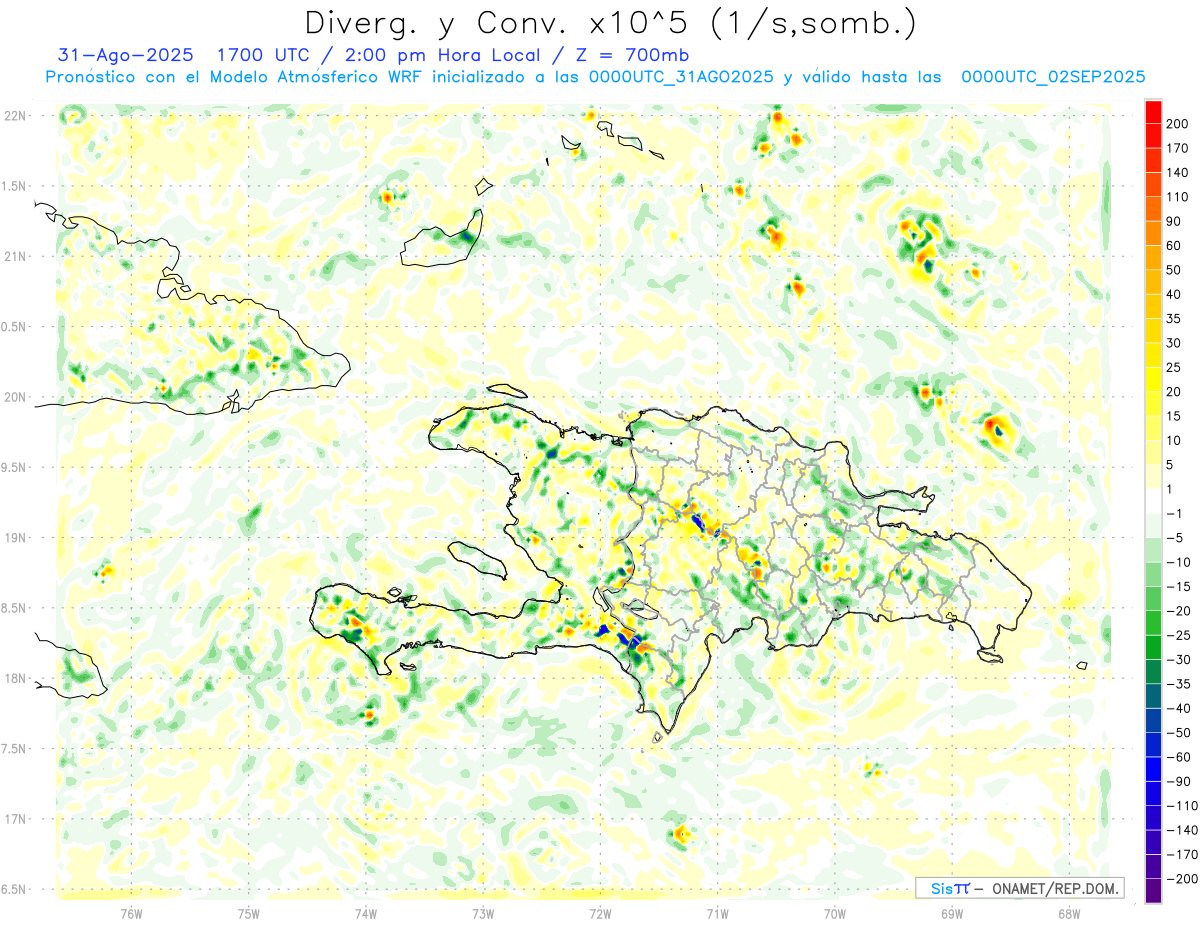The height and width of the screenshot is (927, 1200).
Task: Click the '73W' longitude label
Action: point(483,914)
